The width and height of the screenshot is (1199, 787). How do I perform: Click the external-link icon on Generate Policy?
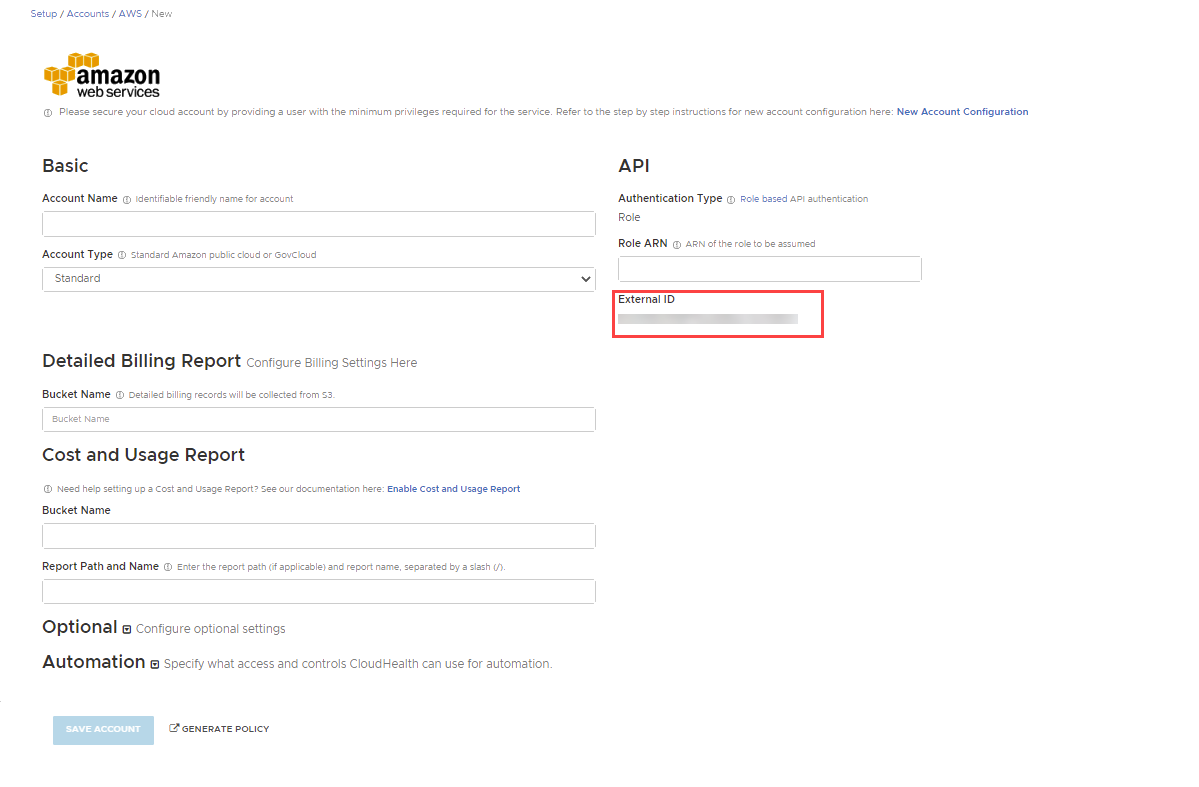tap(174, 728)
